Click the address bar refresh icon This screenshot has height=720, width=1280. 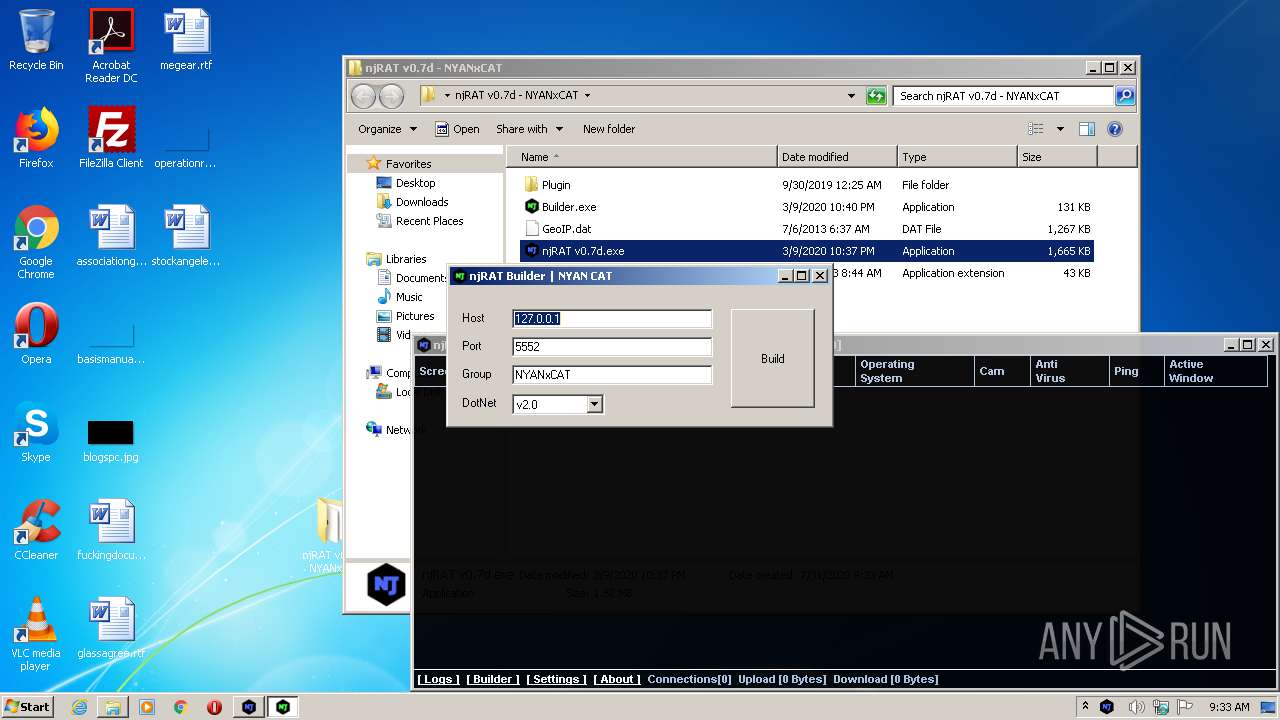876,96
